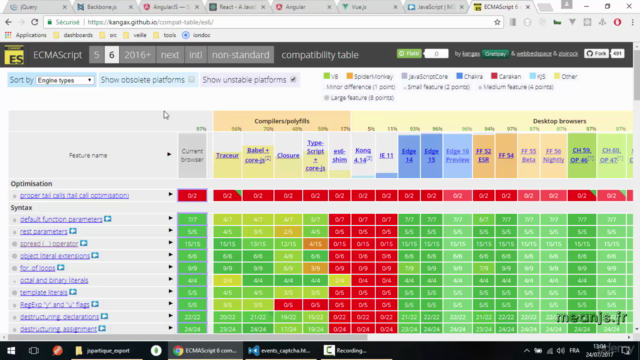Viewport: 640px width, 360px height.
Task: Open the iondoc bookmark
Action: pos(196,35)
